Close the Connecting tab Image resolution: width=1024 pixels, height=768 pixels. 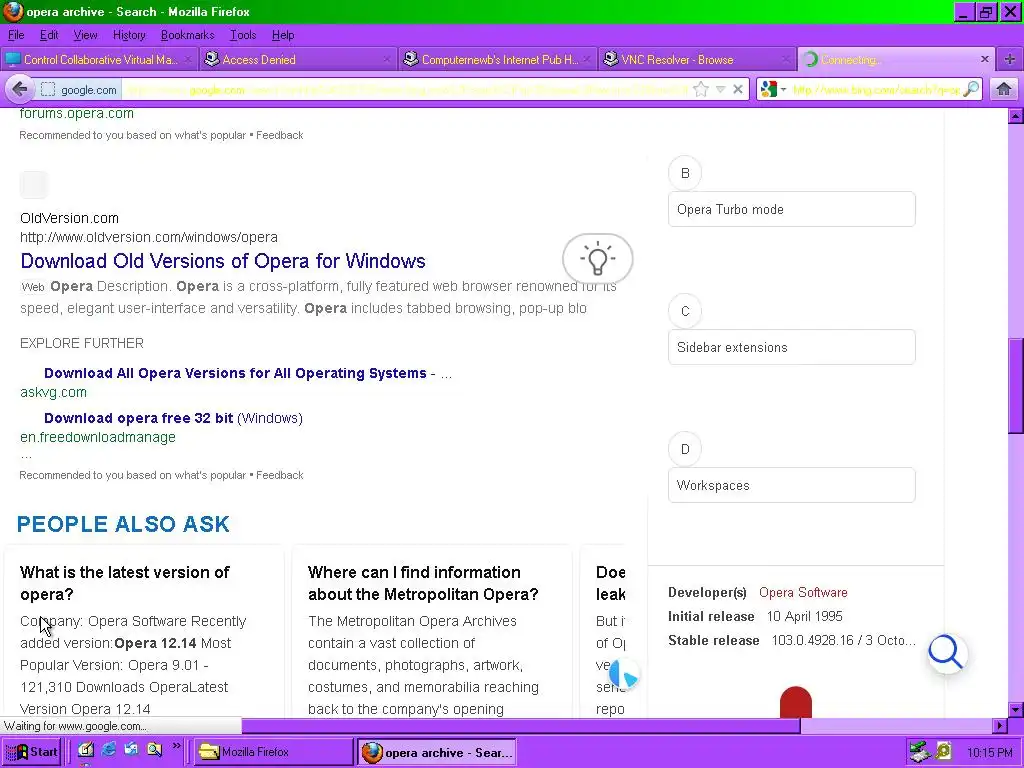(x=985, y=59)
